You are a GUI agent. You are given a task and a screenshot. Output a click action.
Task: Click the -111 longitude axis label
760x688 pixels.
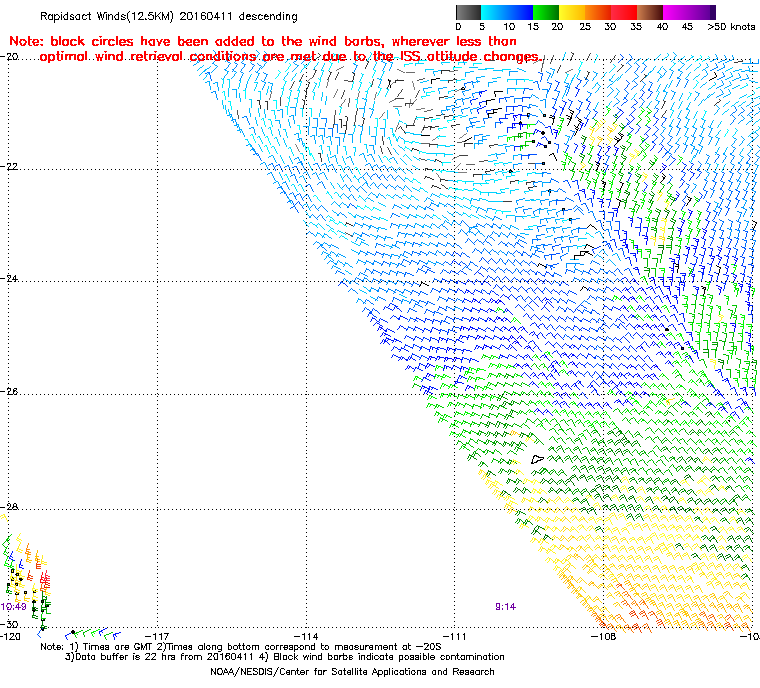point(455,637)
